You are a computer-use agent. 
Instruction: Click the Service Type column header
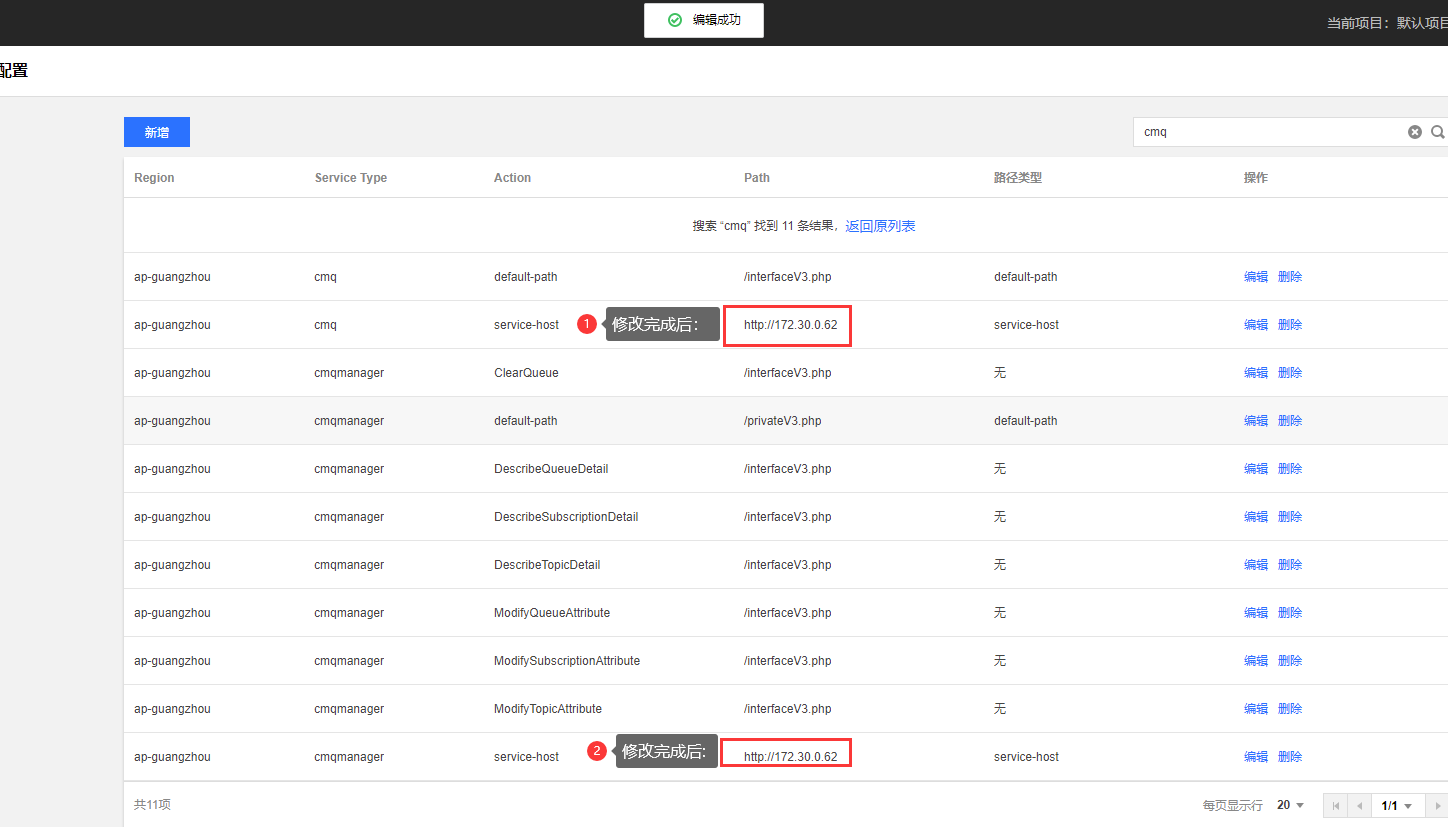click(x=351, y=178)
